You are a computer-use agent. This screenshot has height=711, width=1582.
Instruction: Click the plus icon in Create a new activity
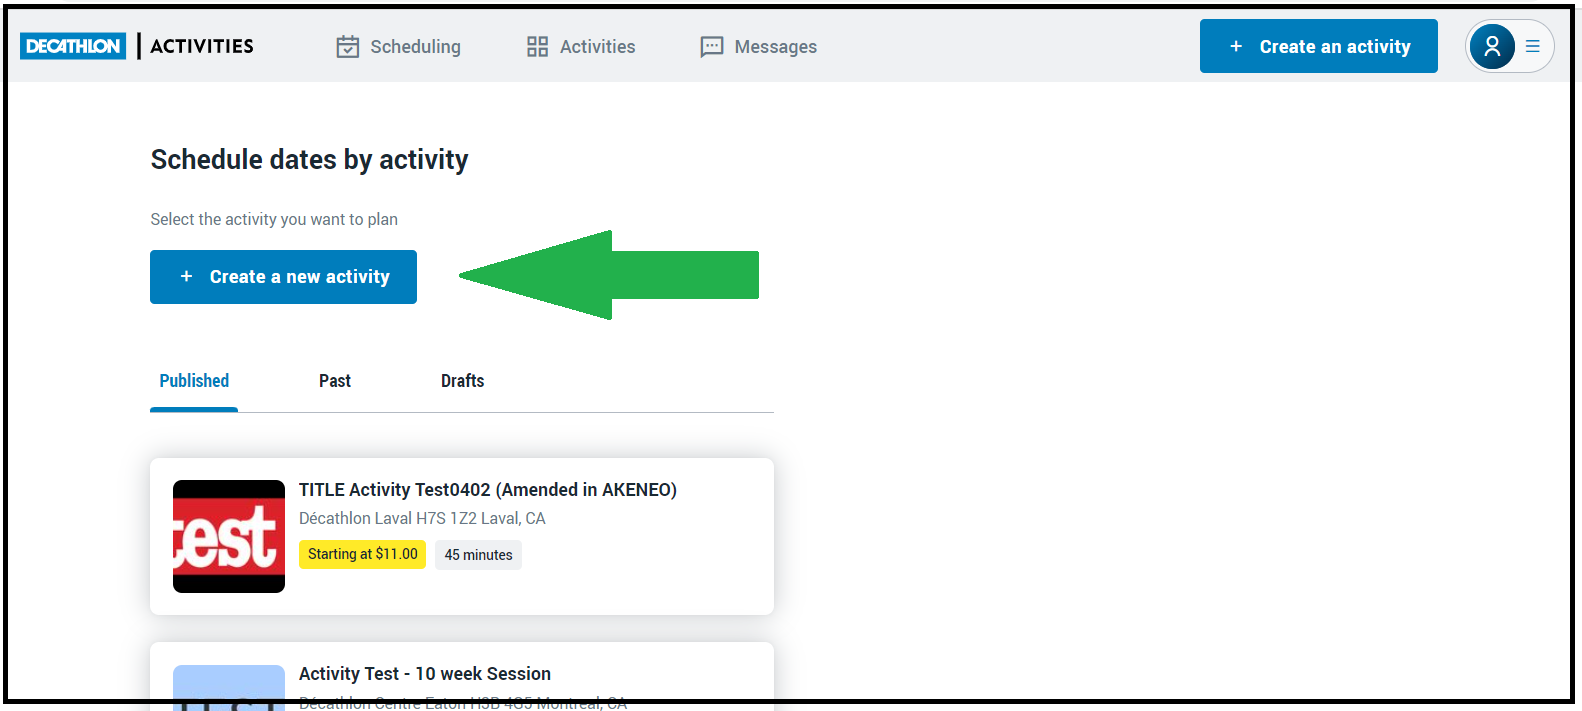(186, 276)
